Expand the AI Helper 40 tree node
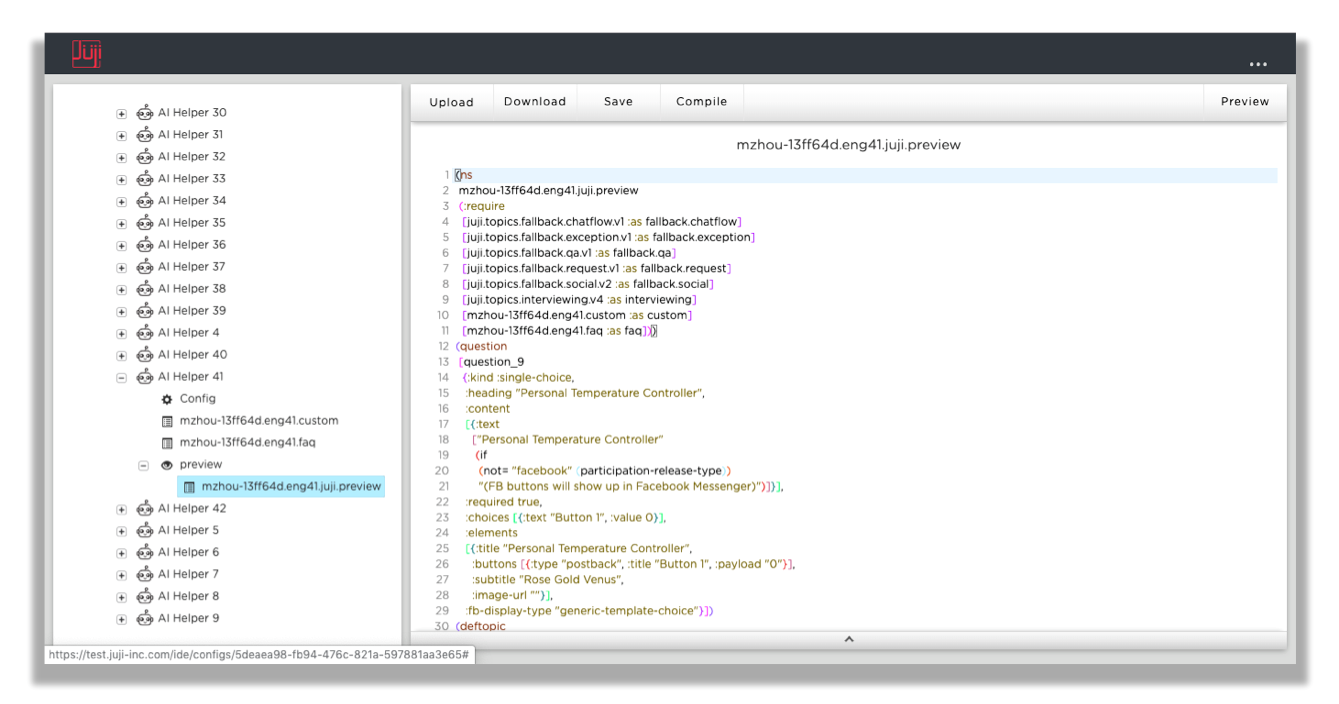The image size is (1339, 704). coord(122,355)
